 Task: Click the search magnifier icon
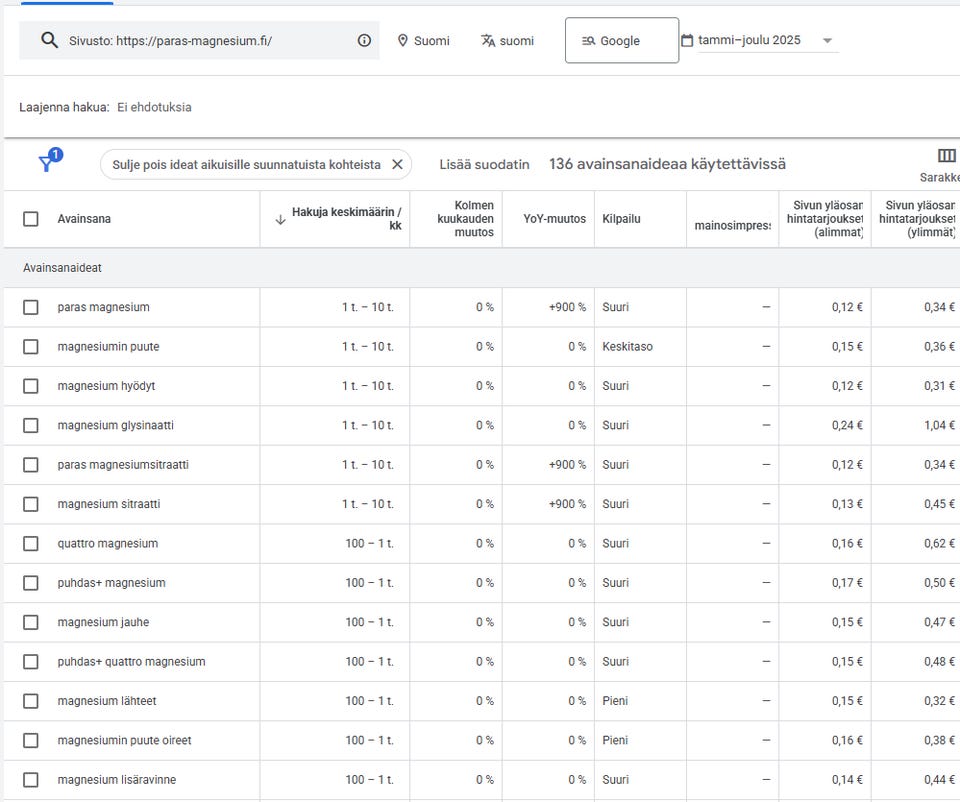(49, 41)
